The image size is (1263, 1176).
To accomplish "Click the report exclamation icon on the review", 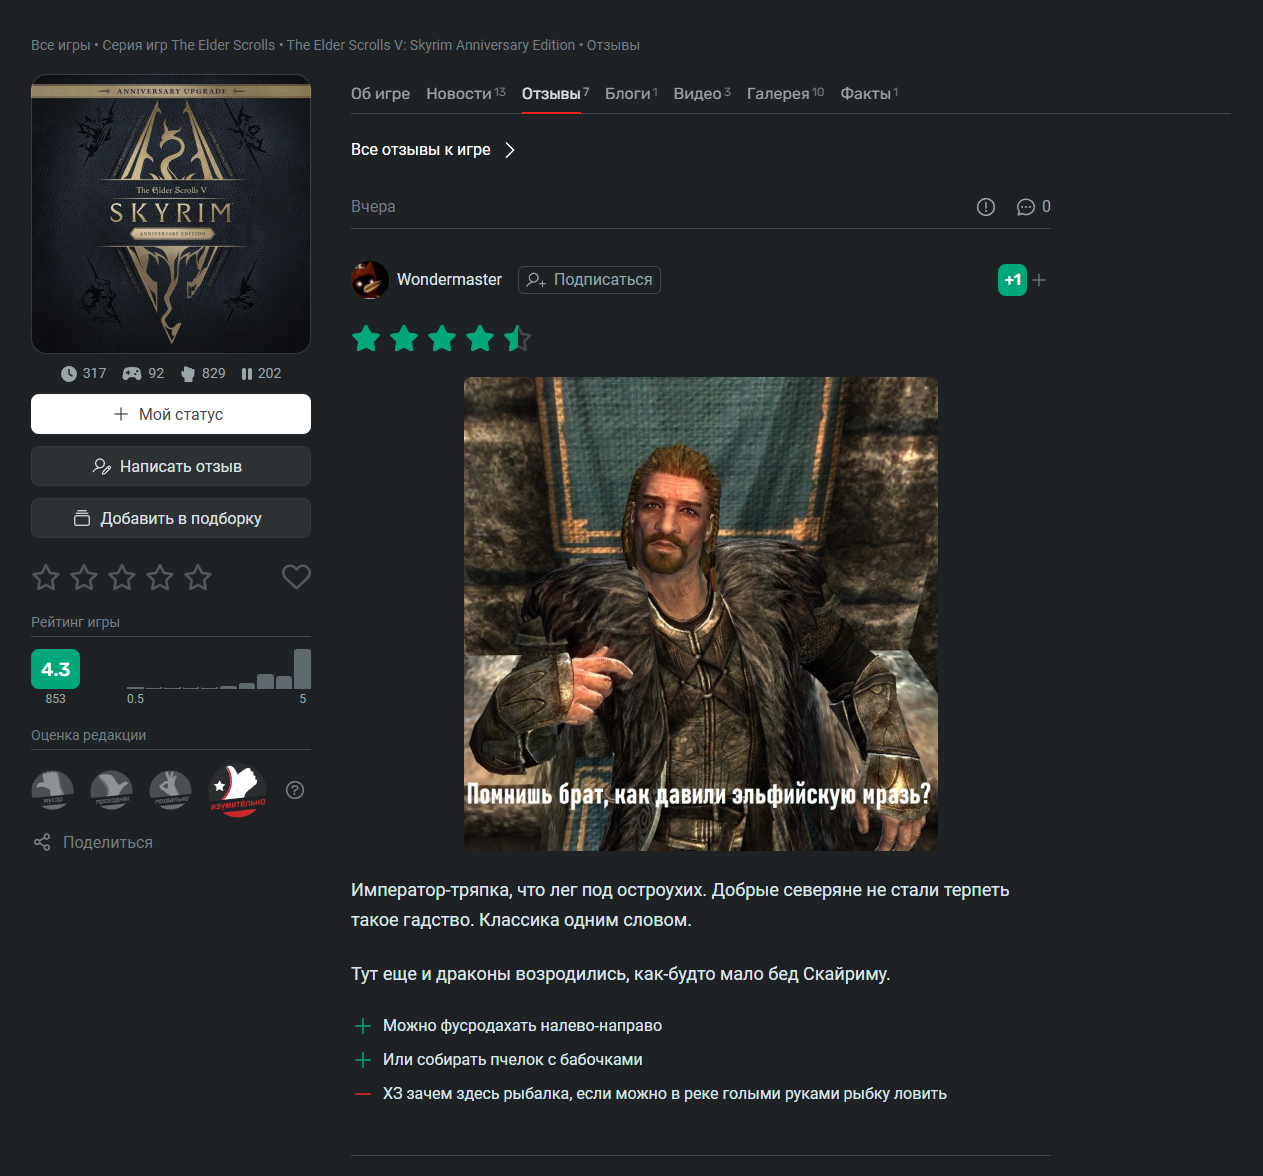I will (x=986, y=207).
